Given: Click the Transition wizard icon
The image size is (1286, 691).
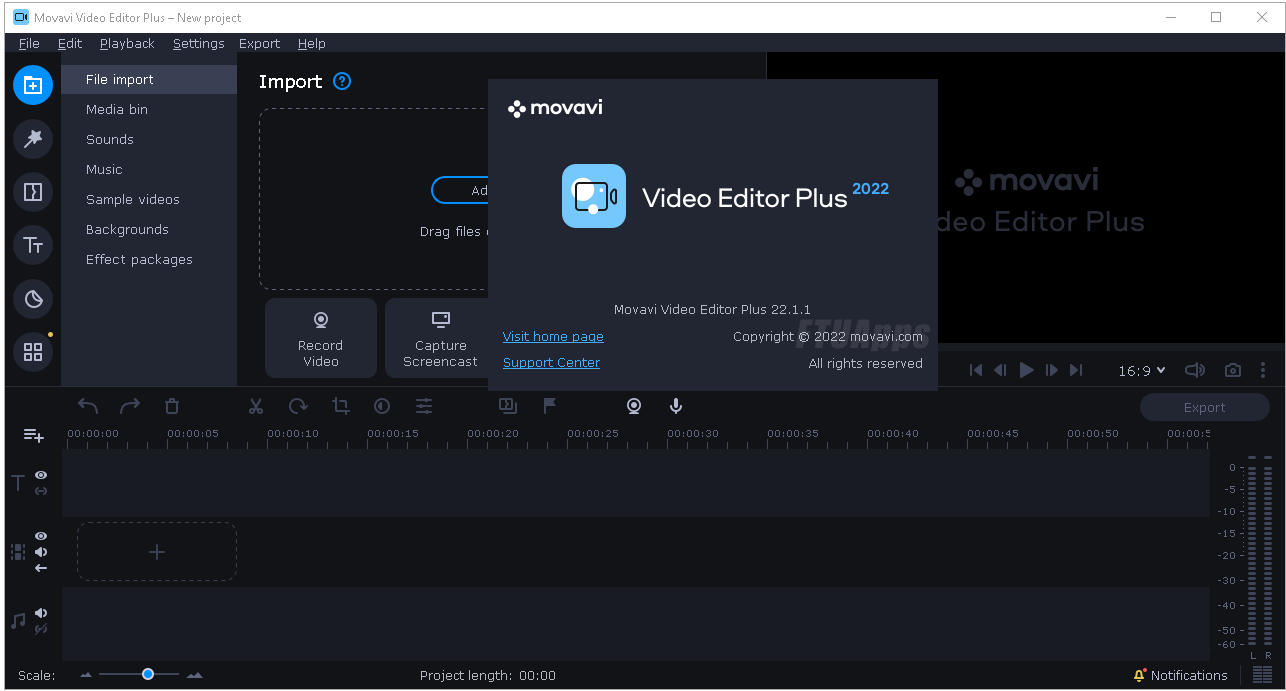Looking at the screenshot, I should pos(507,405).
